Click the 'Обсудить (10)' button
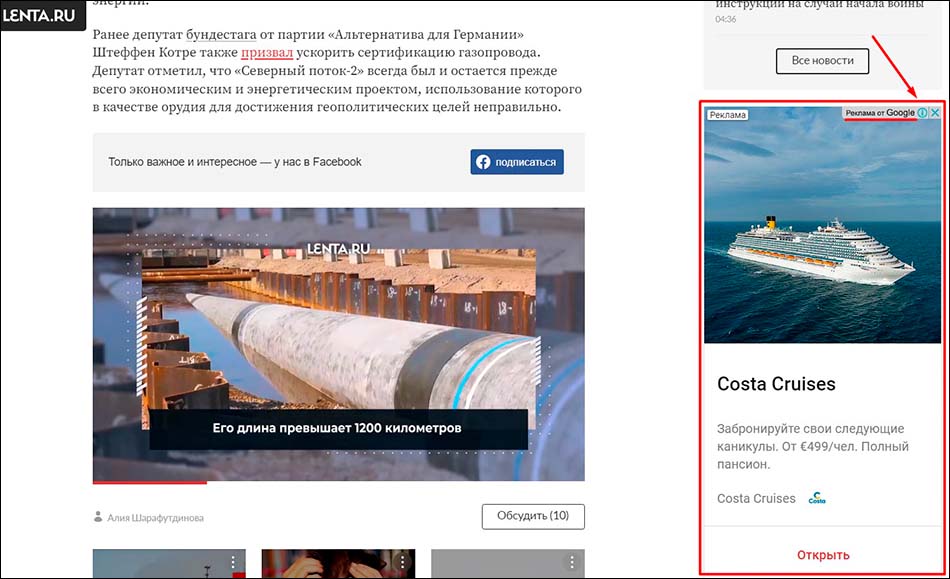The height and width of the screenshot is (579, 950). coord(533,516)
